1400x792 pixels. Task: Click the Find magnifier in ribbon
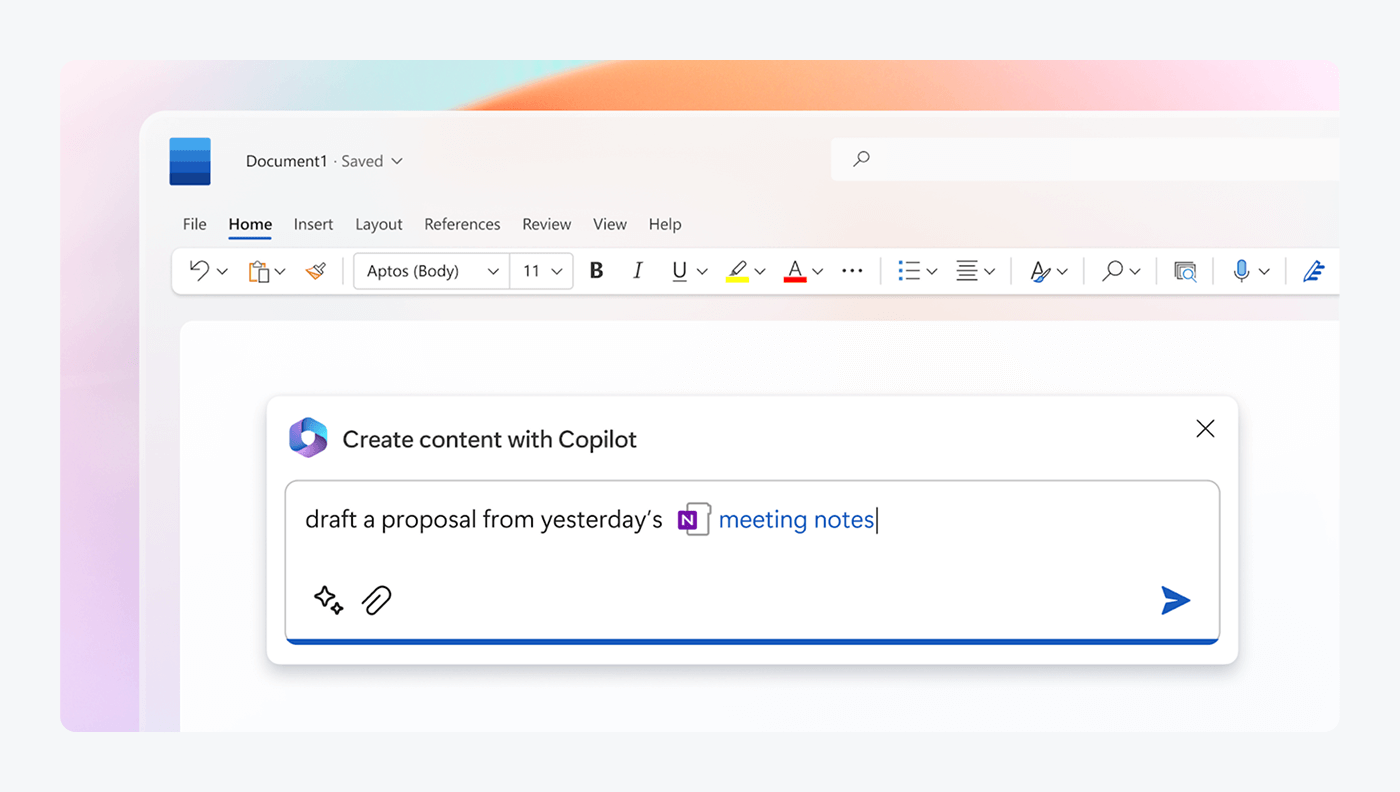tap(1112, 271)
